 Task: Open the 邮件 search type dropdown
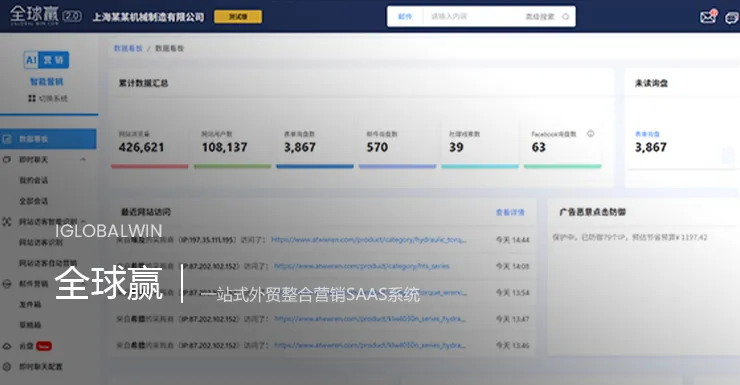tap(405, 17)
